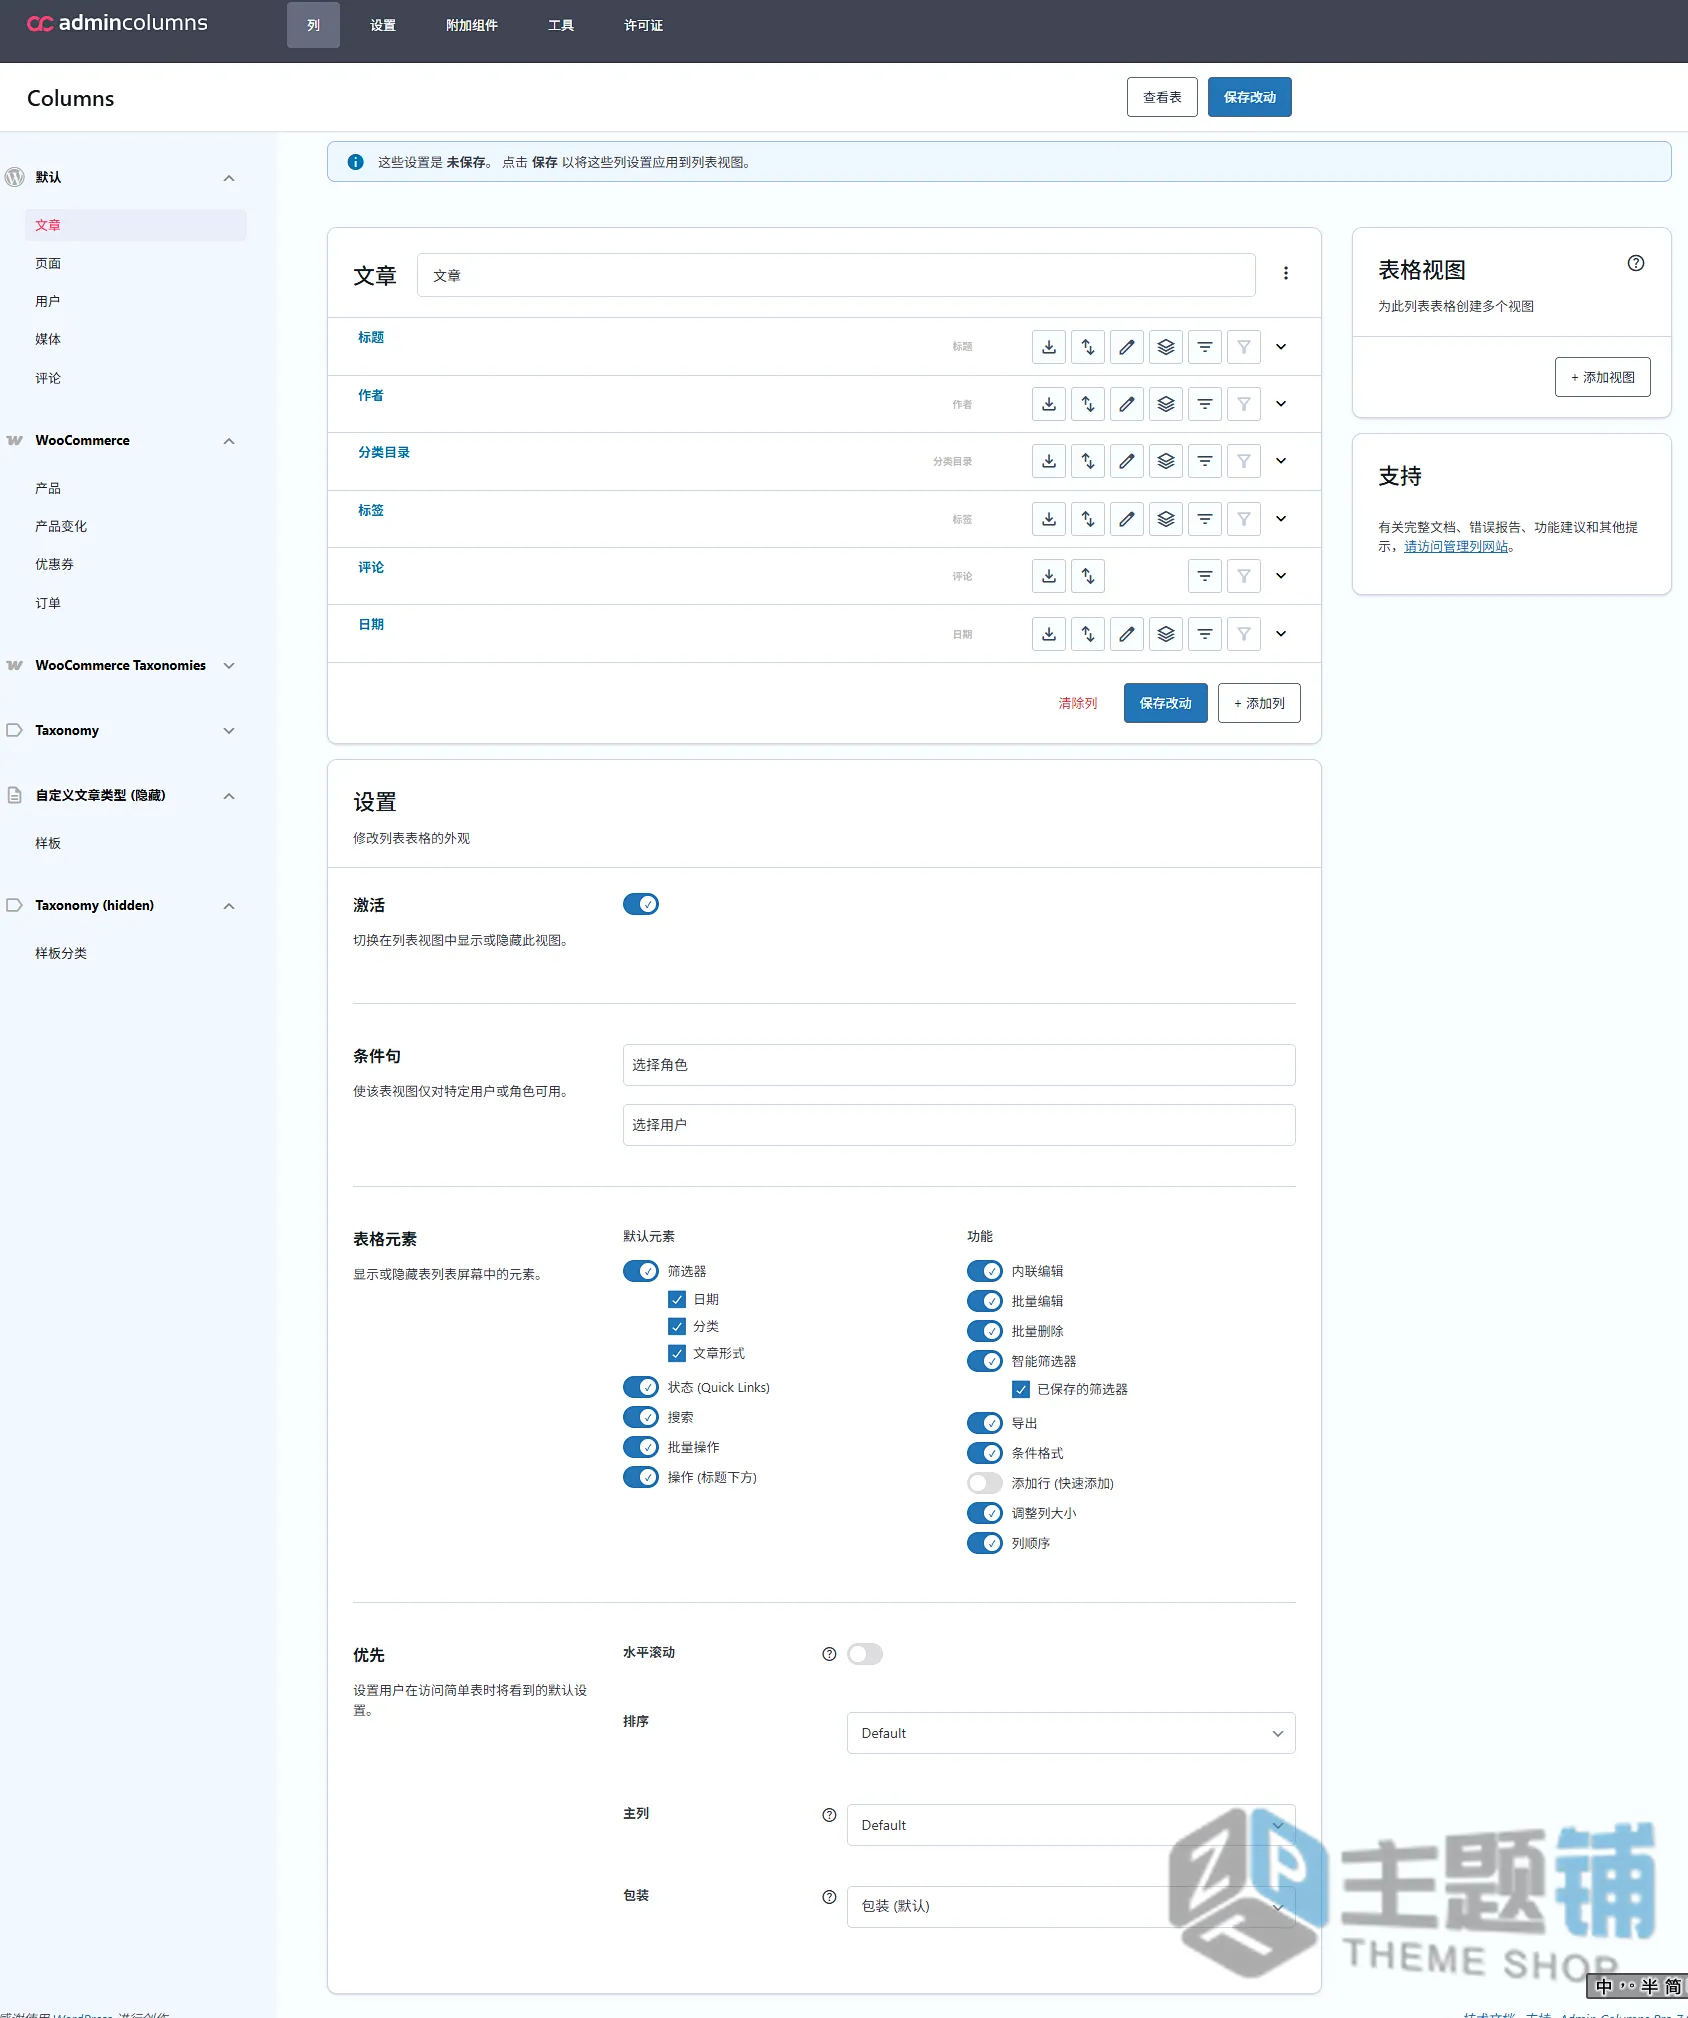
Task: Enable 添加行 (快速添加) toggle
Action: point(985,1483)
